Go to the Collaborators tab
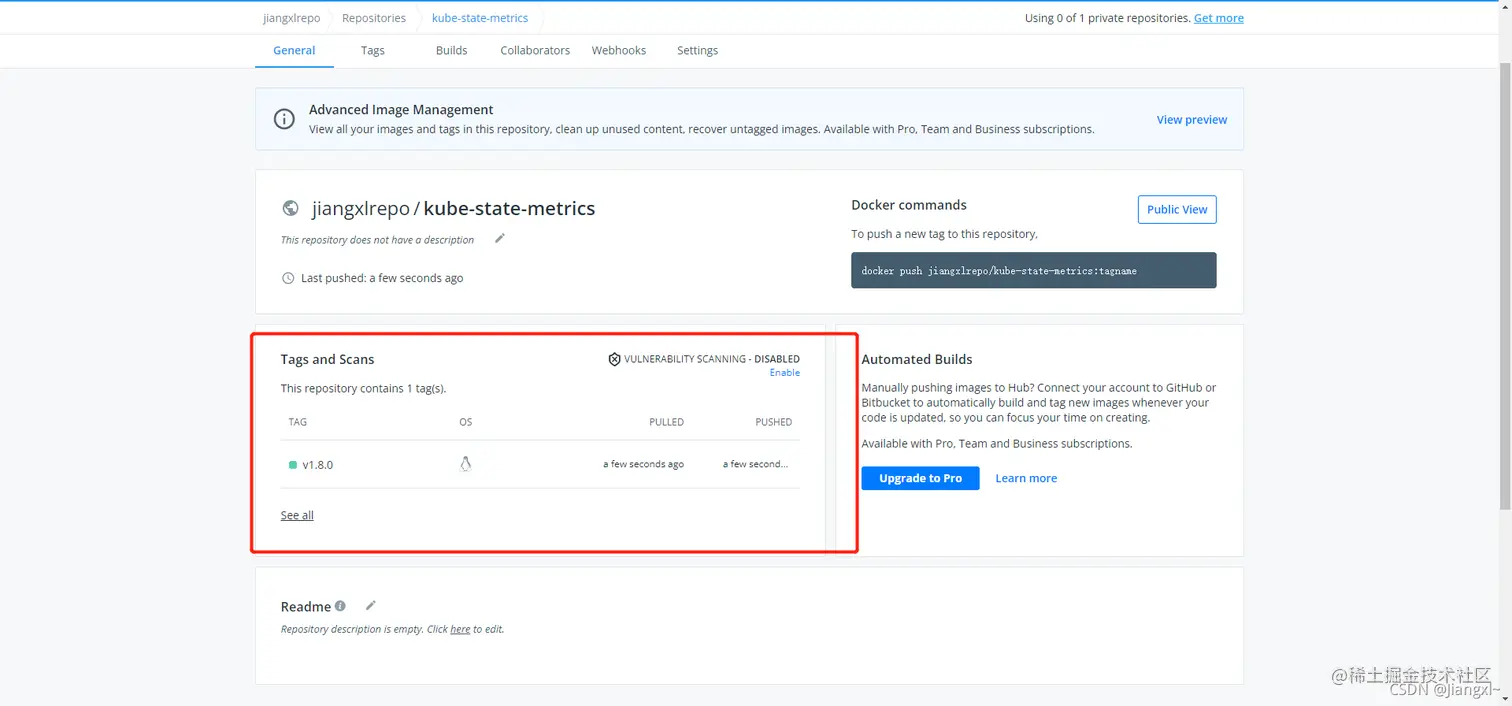 [x=535, y=50]
